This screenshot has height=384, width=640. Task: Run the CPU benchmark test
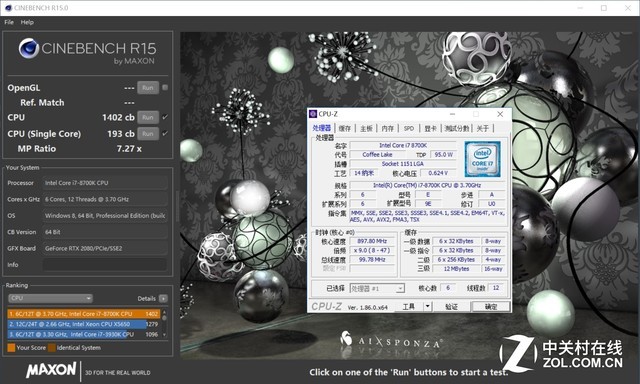[x=148, y=118]
